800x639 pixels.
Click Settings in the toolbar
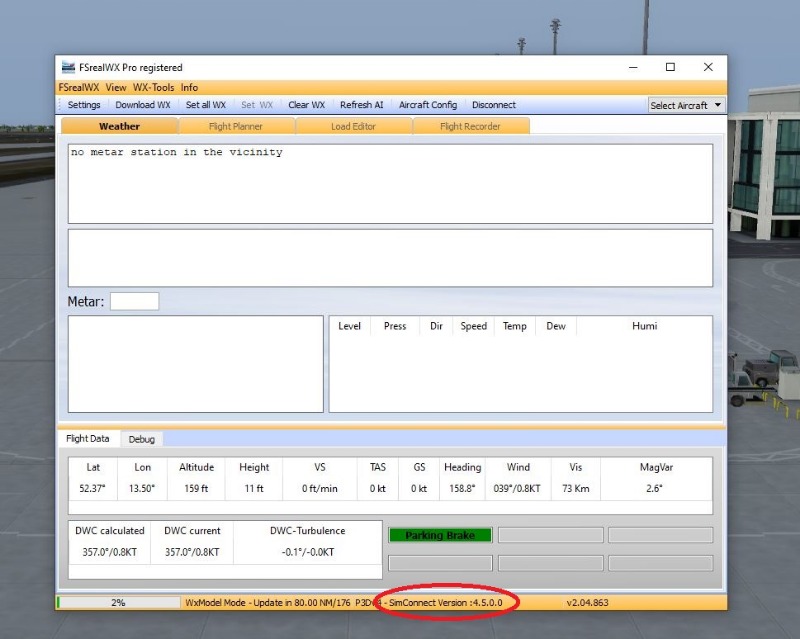(84, 105)
